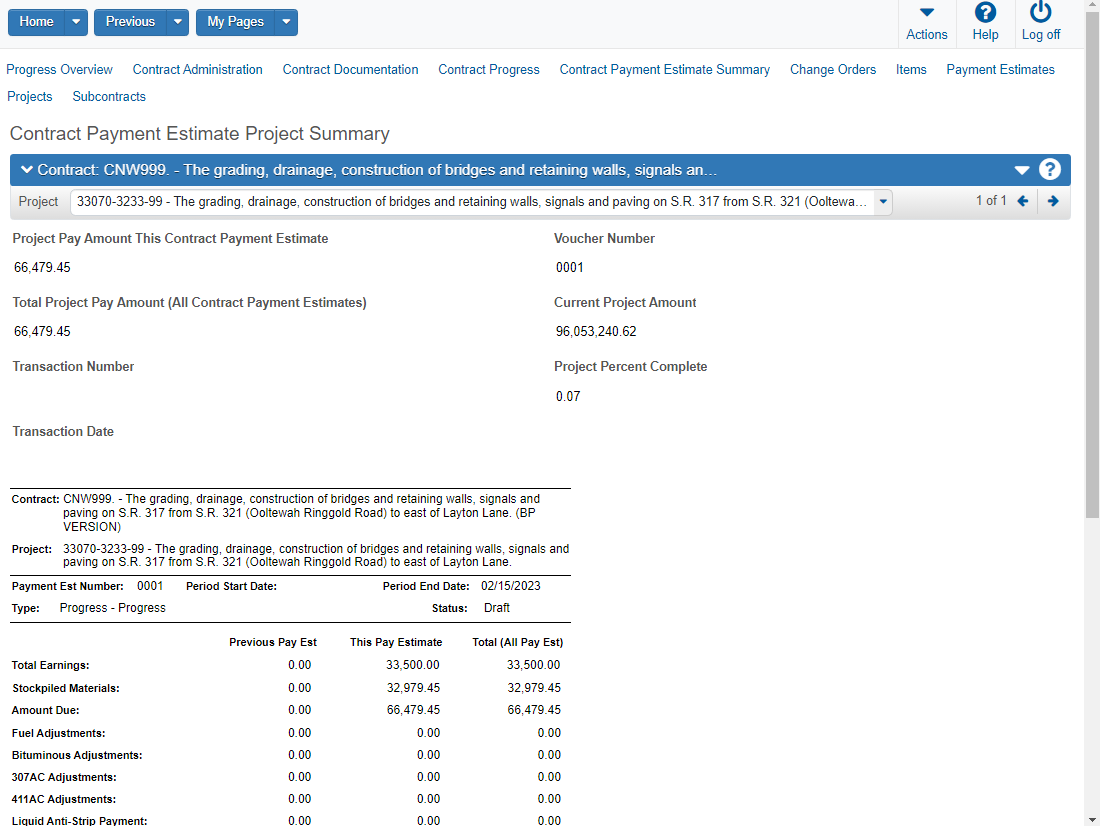Click the scrollbar down arrow
The width and height of the screenshot is (1100, 826).
pos(1092,820)
